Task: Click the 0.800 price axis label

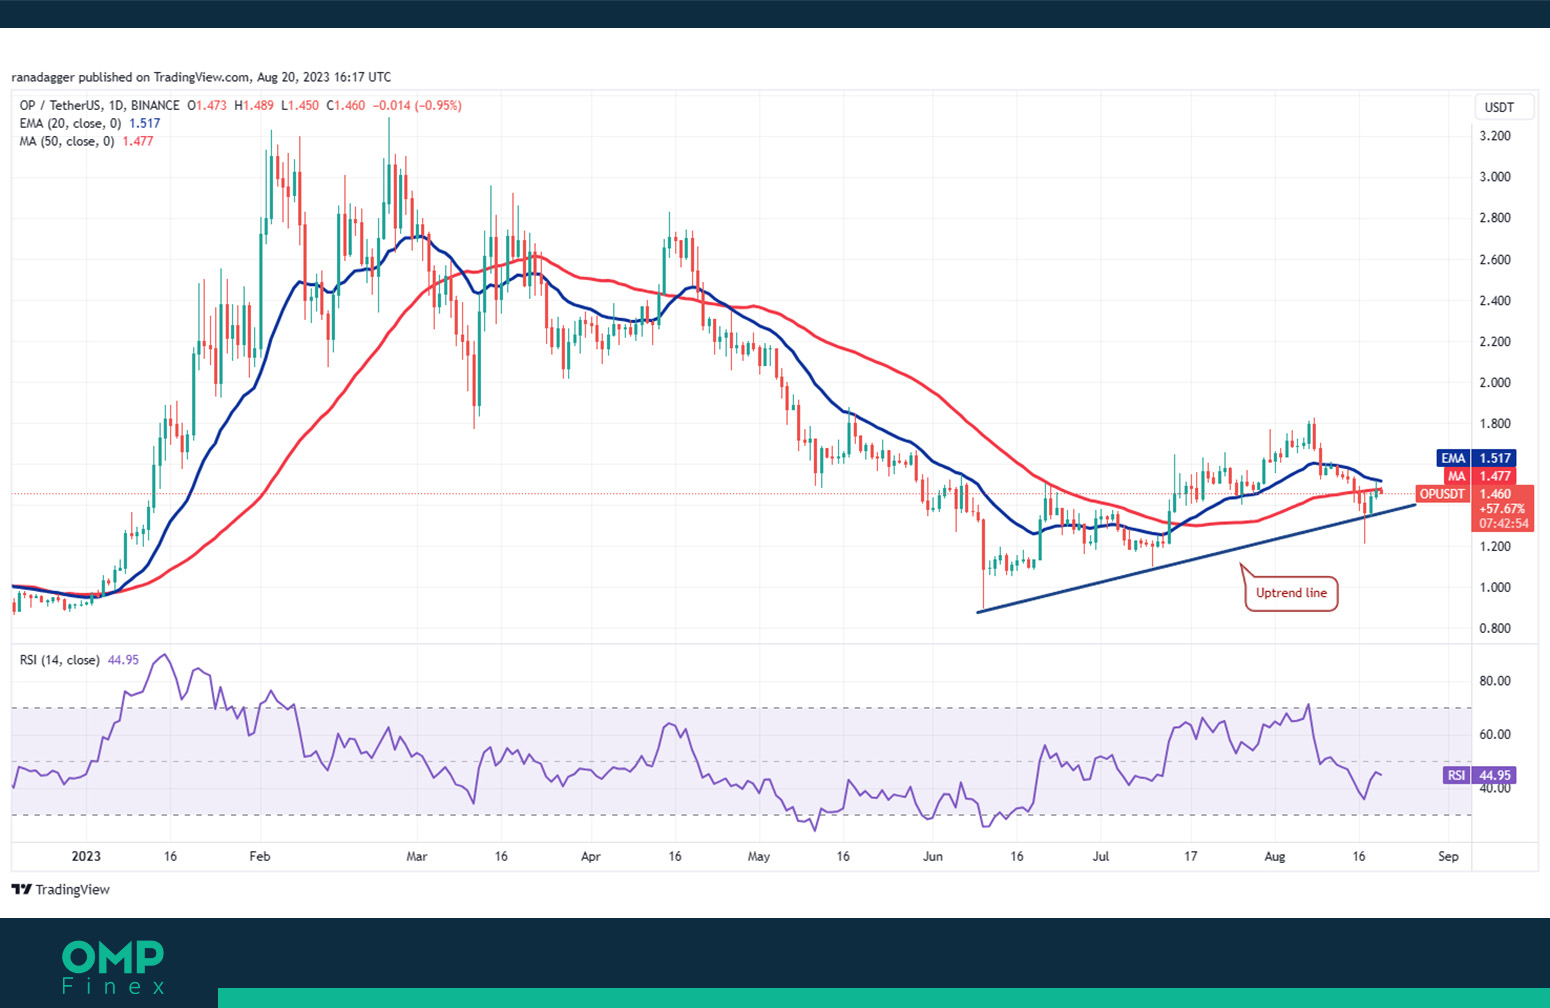Action: pyautogui.click(x=1495, y=628)
